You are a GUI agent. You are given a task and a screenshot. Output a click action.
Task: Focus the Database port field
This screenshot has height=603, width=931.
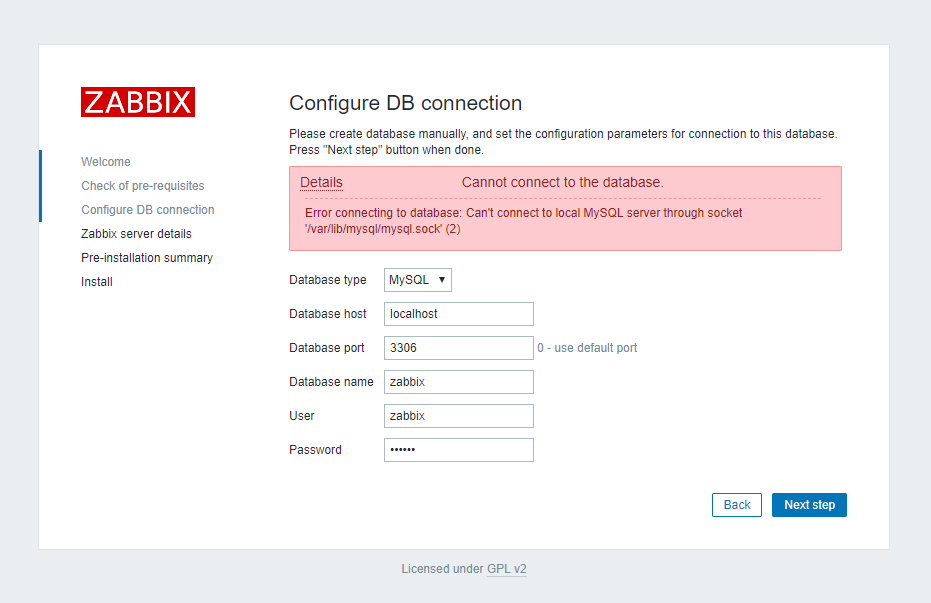458,347
